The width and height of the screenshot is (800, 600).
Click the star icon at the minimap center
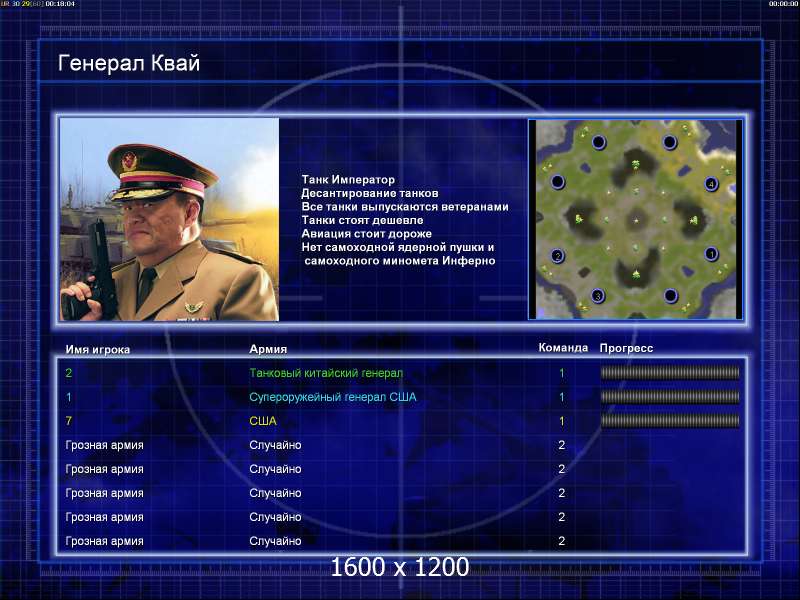[x=636, y=220]
